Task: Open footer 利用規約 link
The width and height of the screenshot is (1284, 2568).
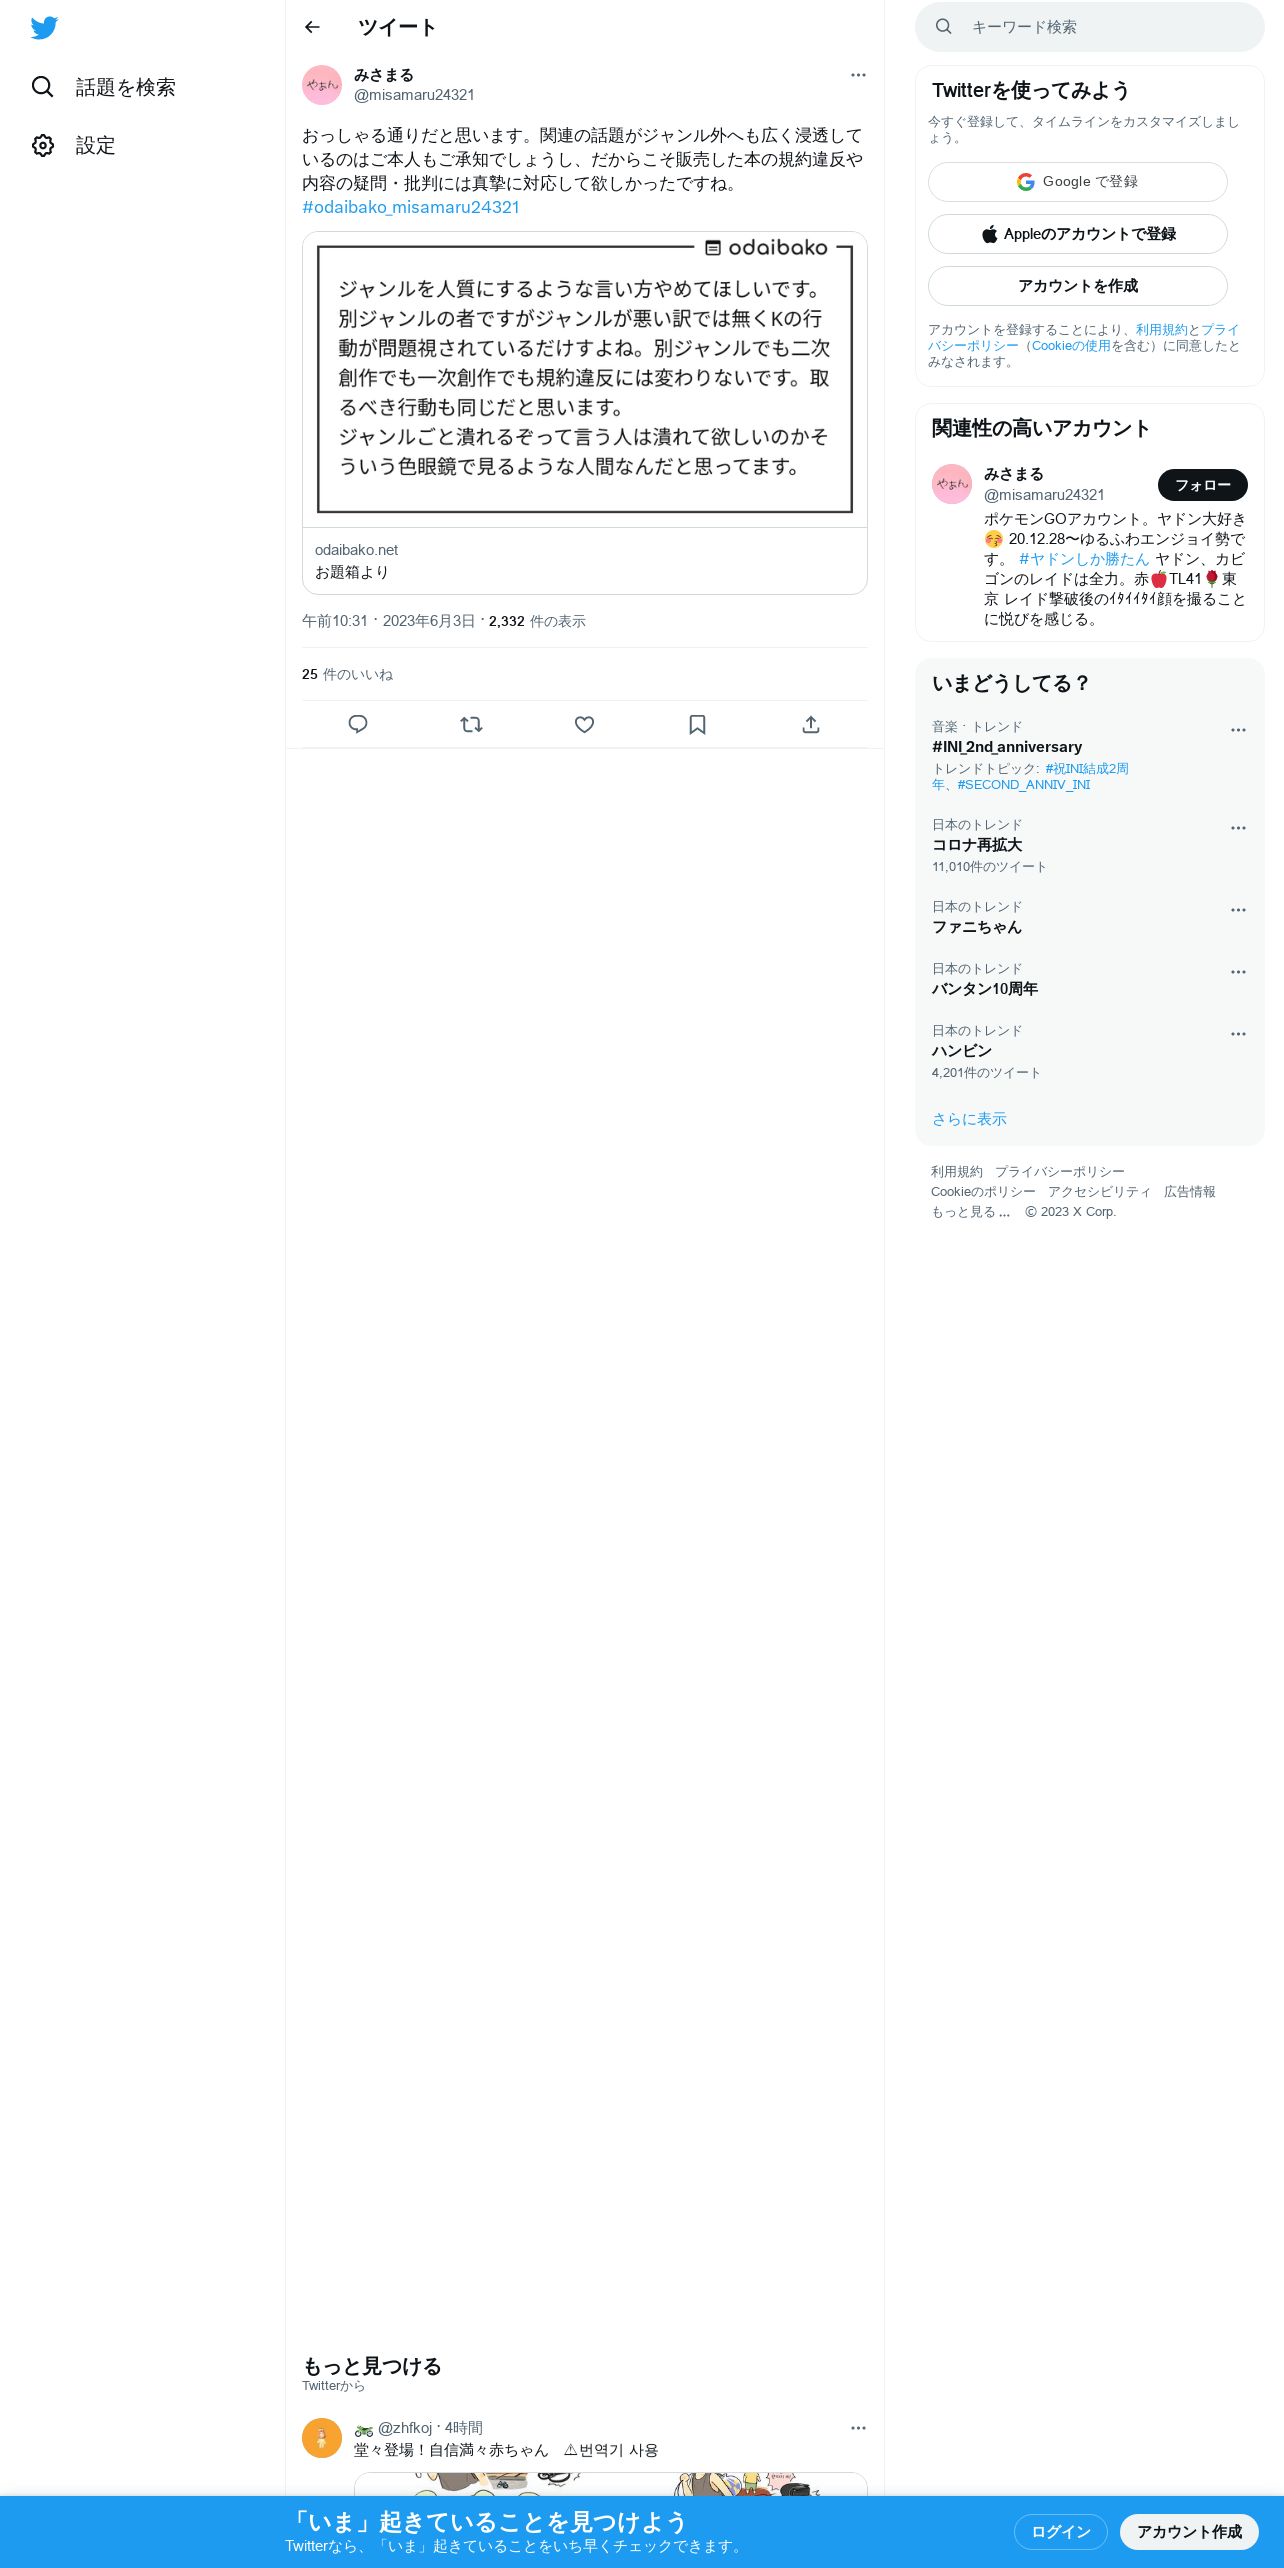Action: click(x=957, y=1172)
